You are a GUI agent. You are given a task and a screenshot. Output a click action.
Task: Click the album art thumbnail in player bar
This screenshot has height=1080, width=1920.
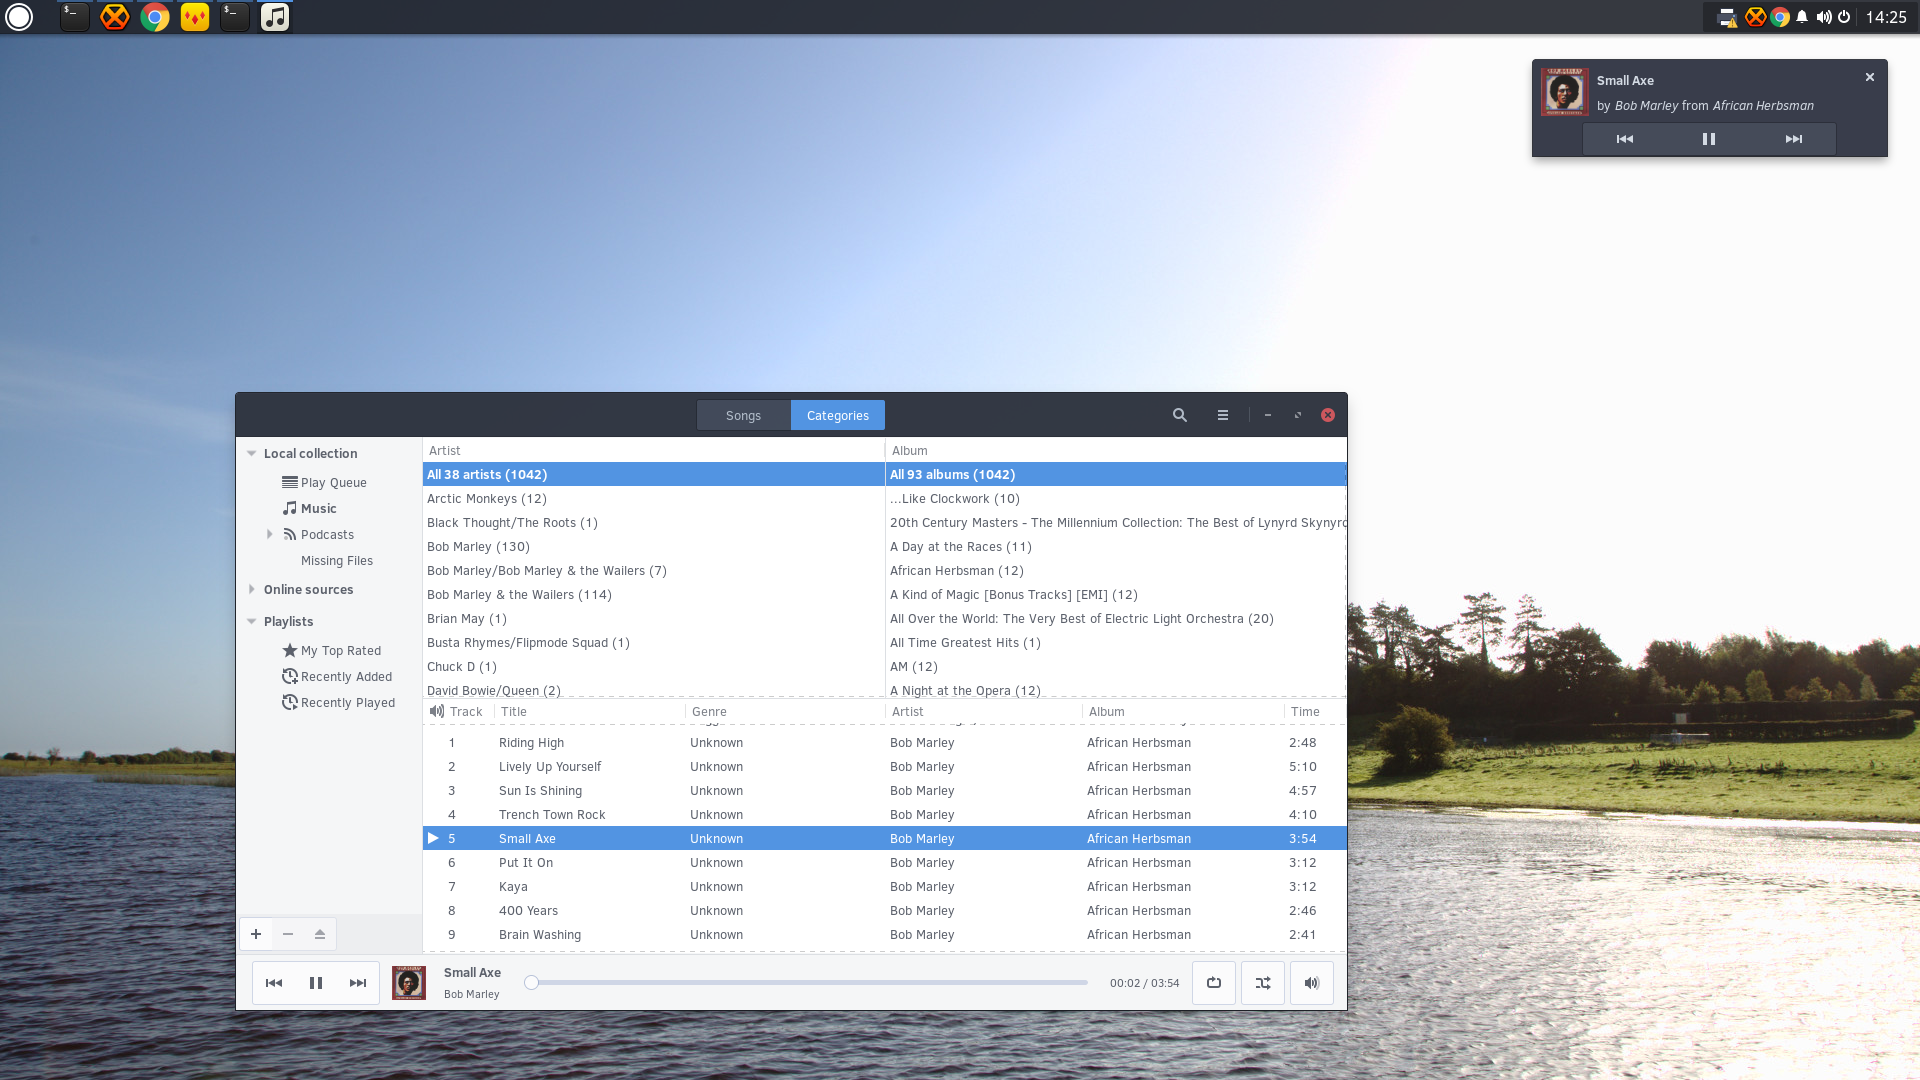tap(409, 983)
